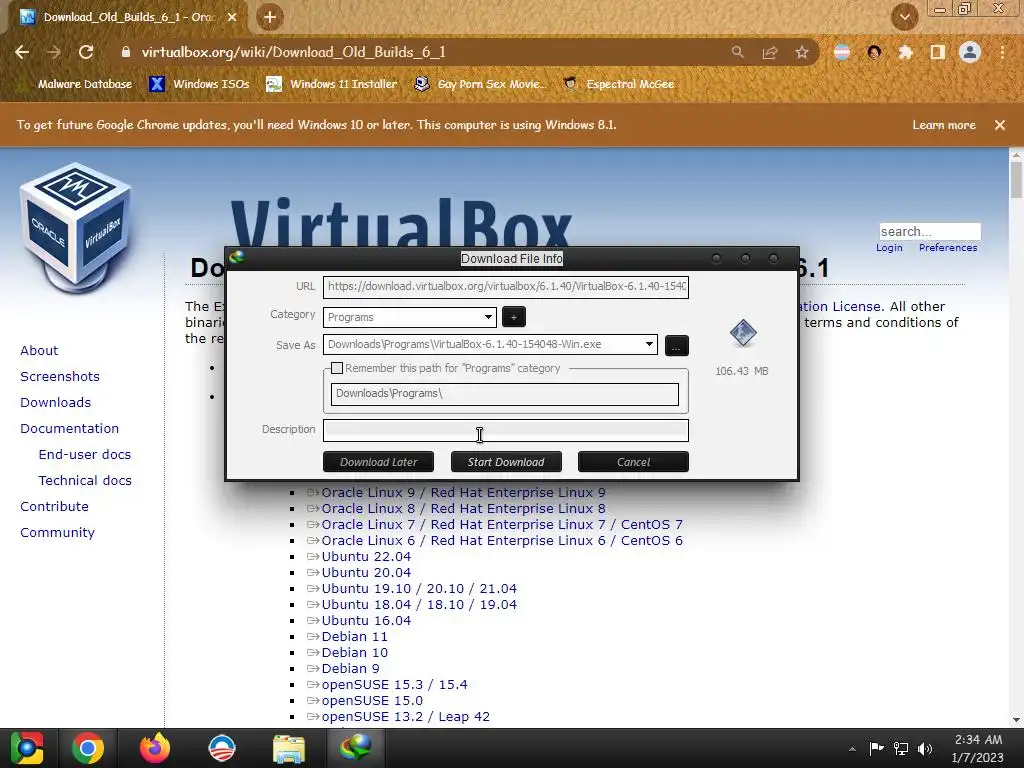Click the URL field in download dialog

point(505,287)
